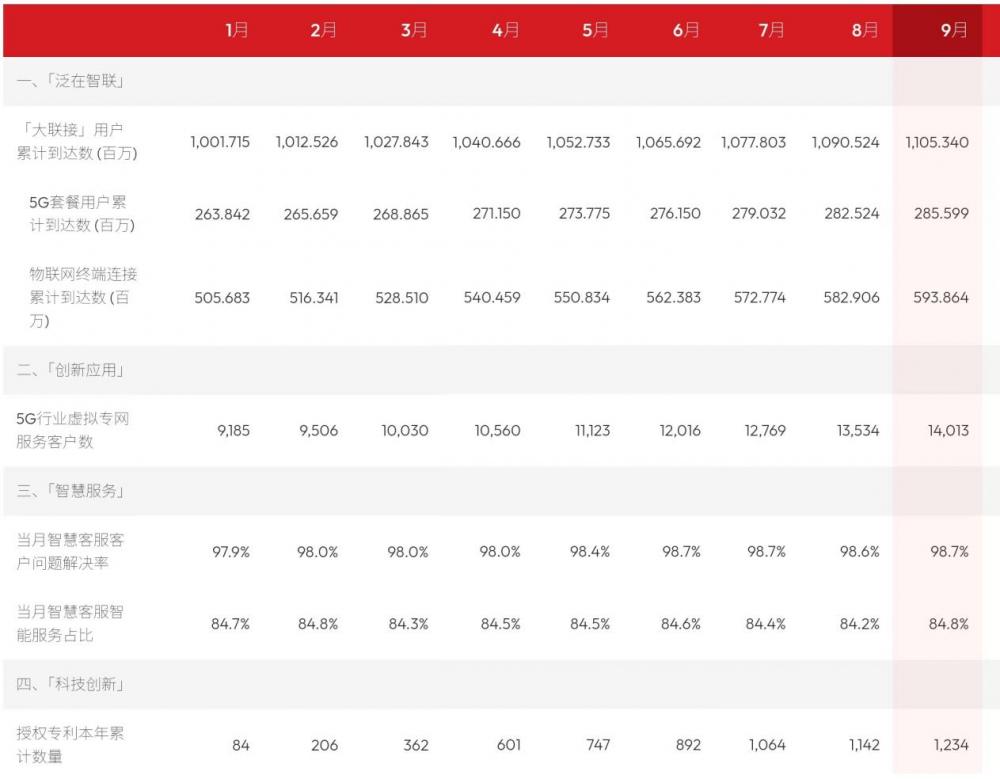Click the value 14,013
The width and height of the screenshot is (1000, 779).
948,431
